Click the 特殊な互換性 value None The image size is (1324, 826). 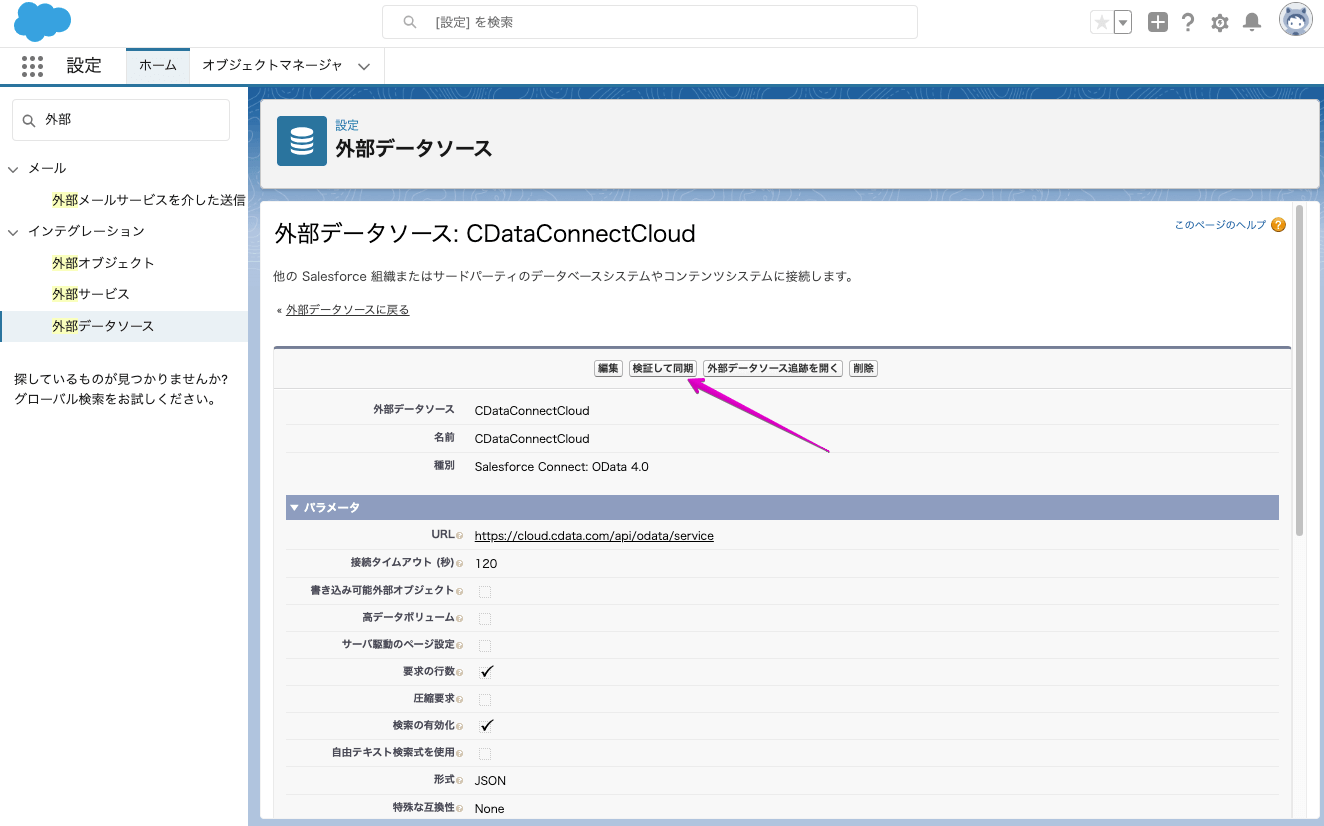(x=490, y=809)
